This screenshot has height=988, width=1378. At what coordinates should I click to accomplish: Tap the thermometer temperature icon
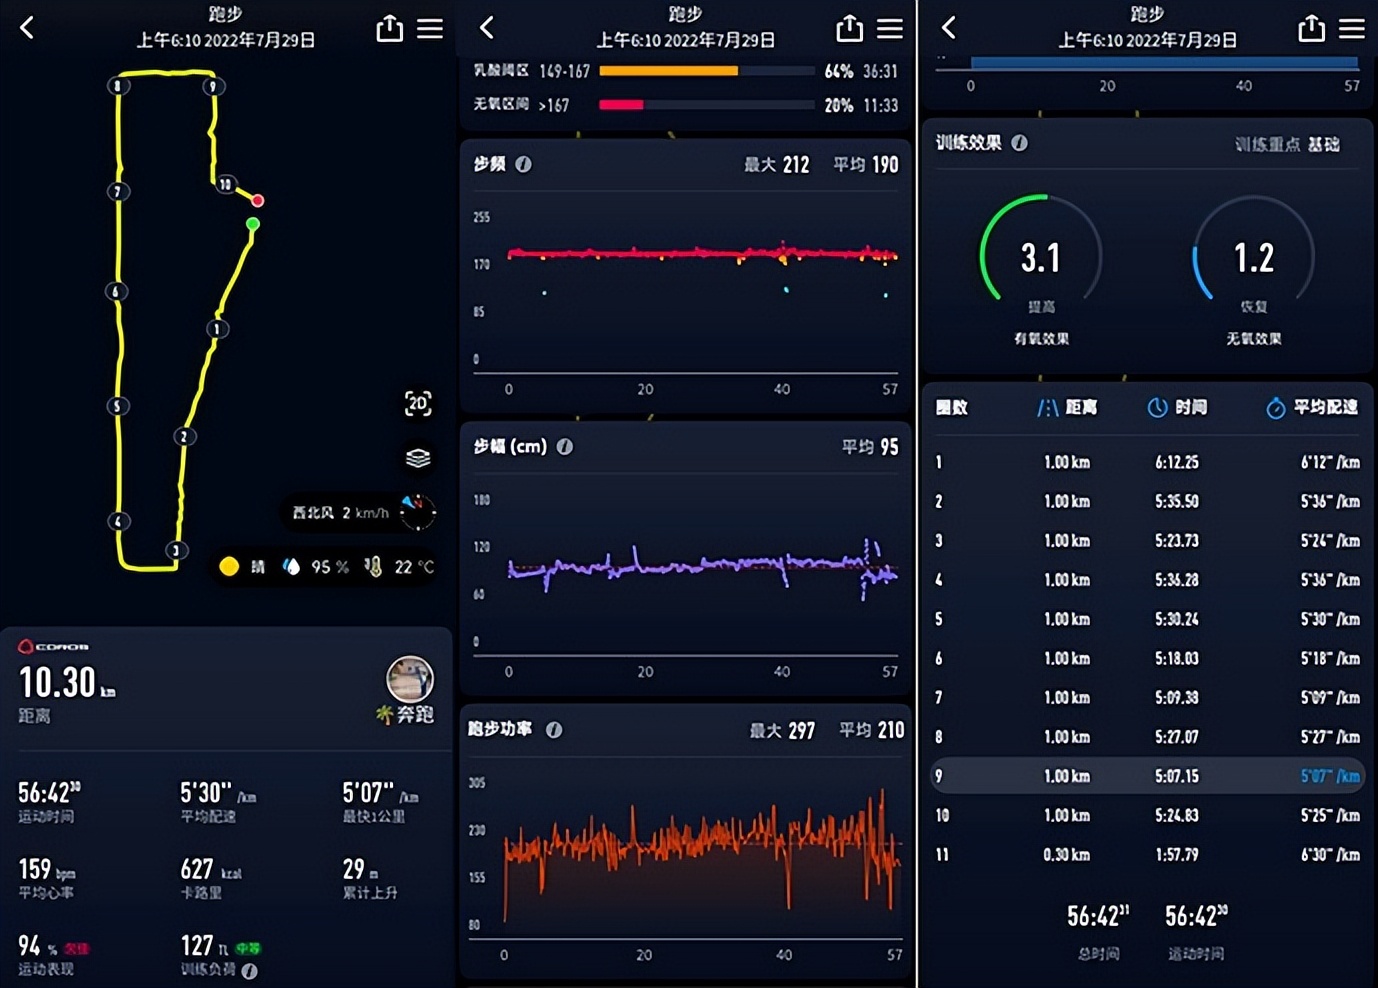[373, 567]
